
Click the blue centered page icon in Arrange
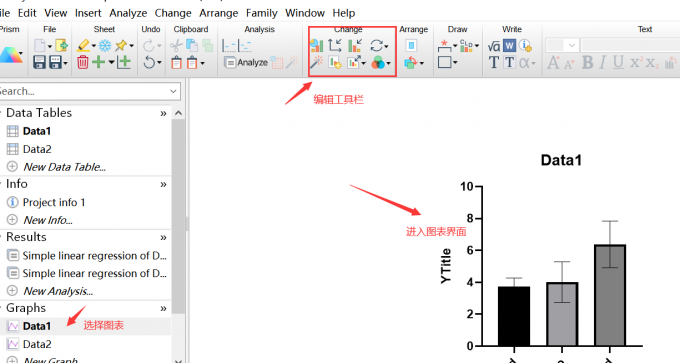coord(411,45)
